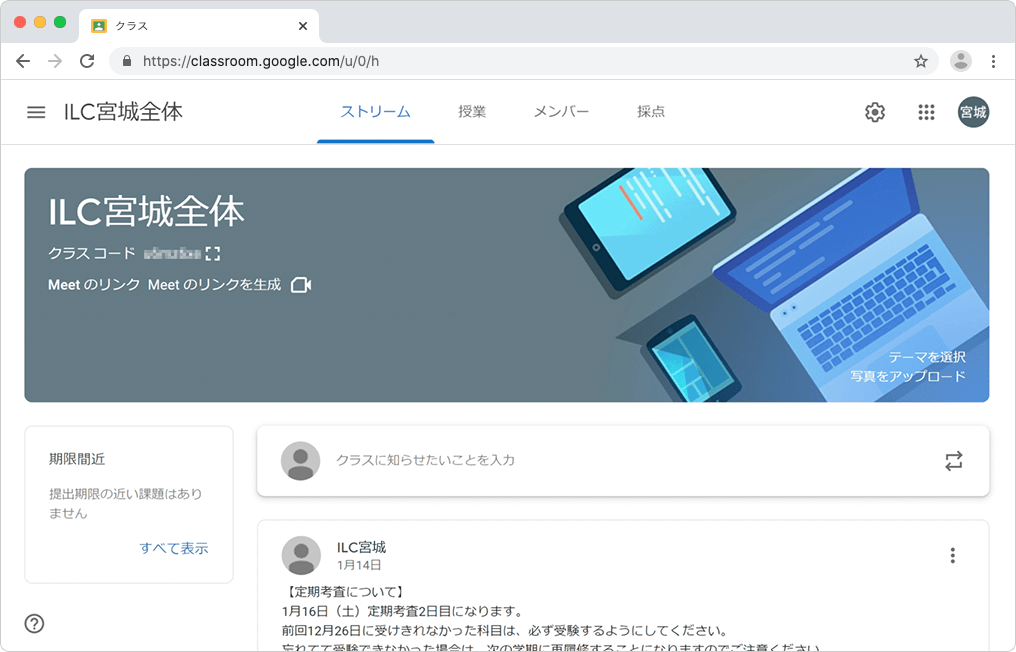The width and height of the screenshot is (1016, 652).
Task: Open the main hamburger menu
Action: (x=36, y=112)
